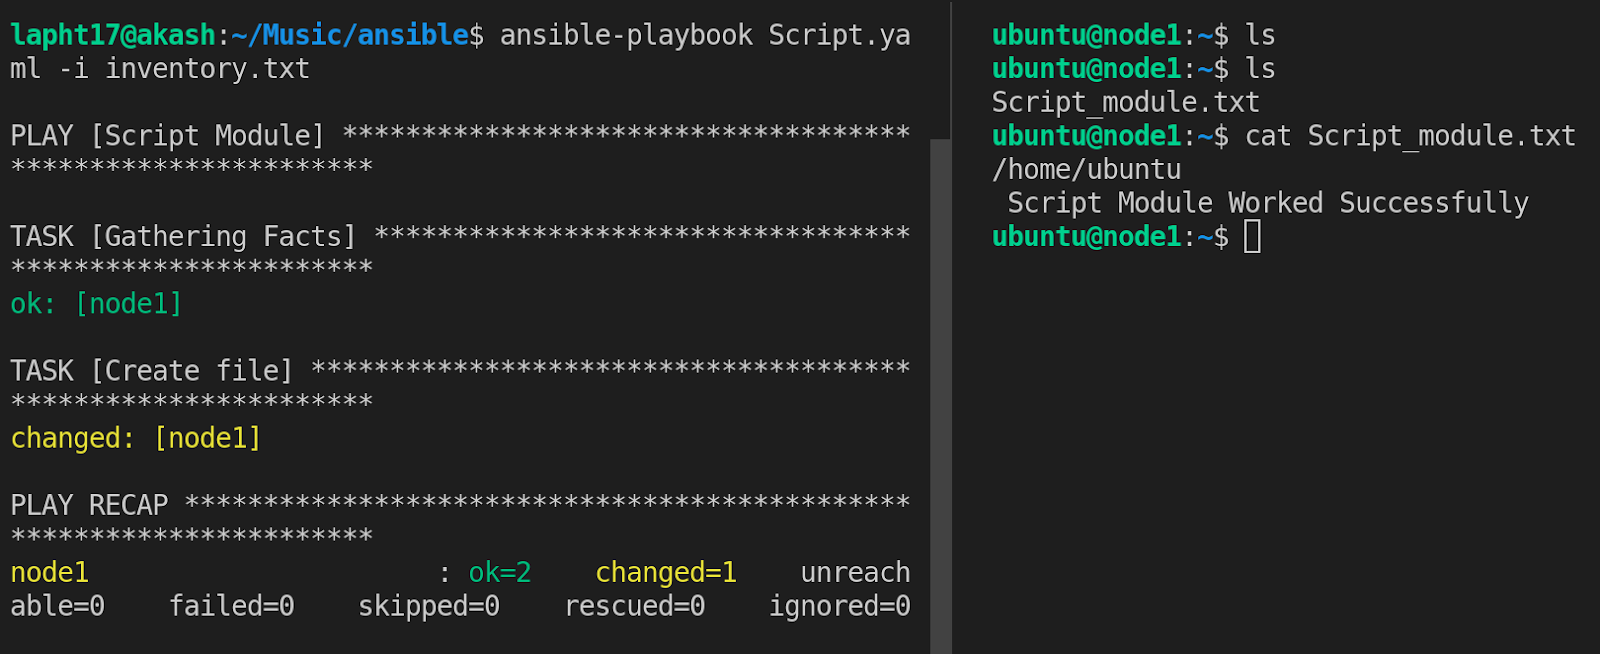This screenshot has height=654, width=1600.
Task: Click the 'PLAY RECAP' heading
Action: pyautogui.click(x=89, y=505)
